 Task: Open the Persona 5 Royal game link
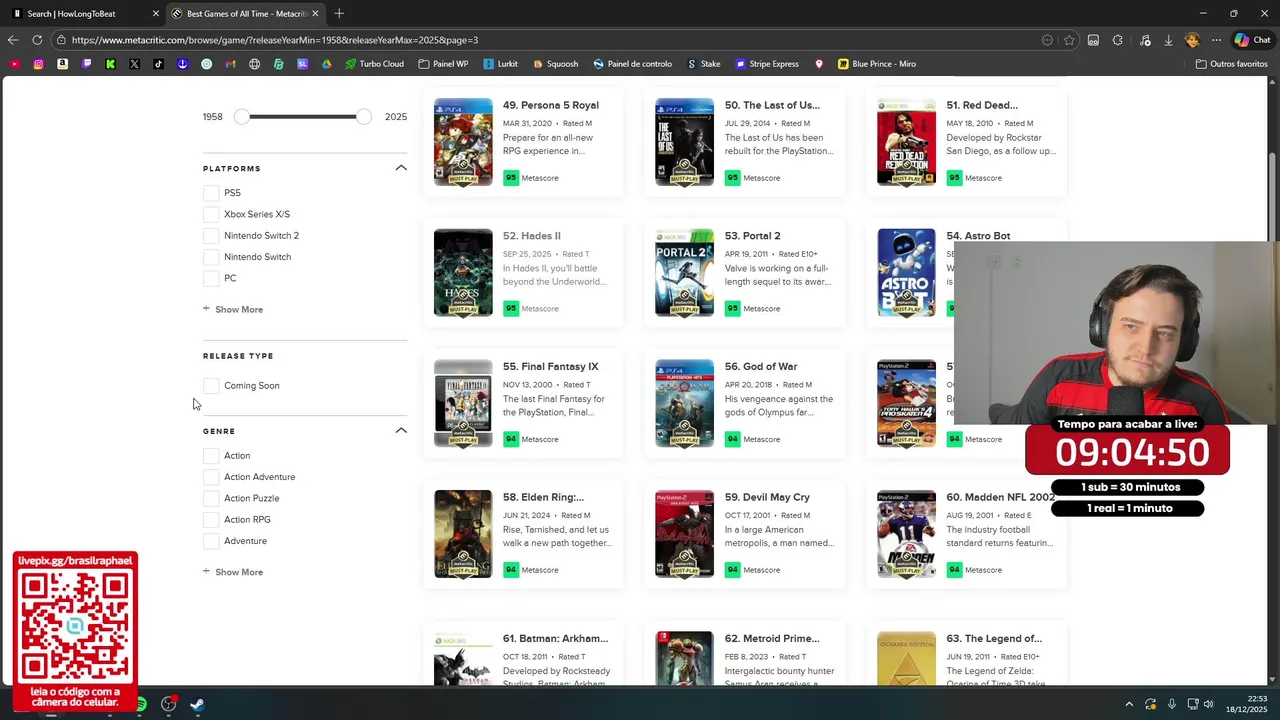(550, 105)
